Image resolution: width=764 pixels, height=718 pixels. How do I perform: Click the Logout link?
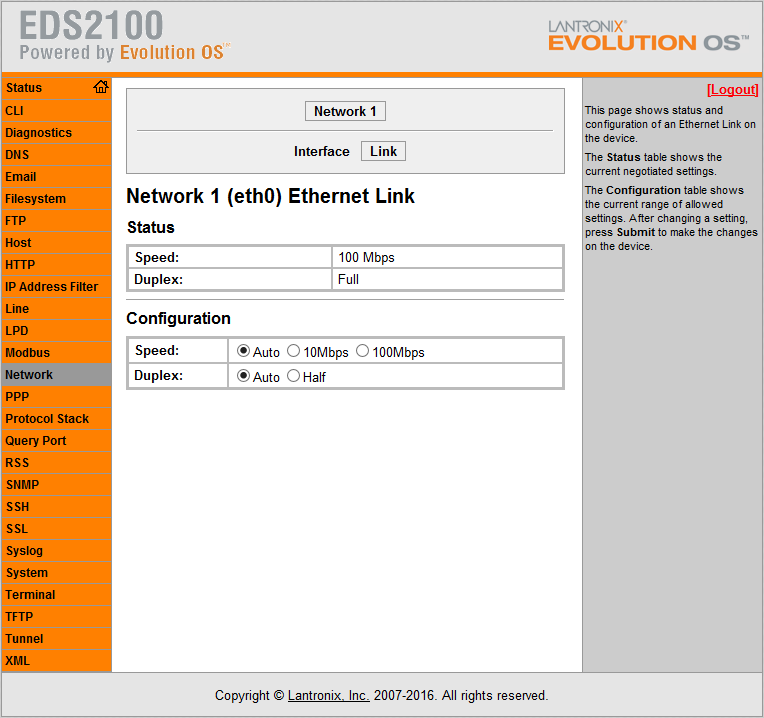coord(732,90)
